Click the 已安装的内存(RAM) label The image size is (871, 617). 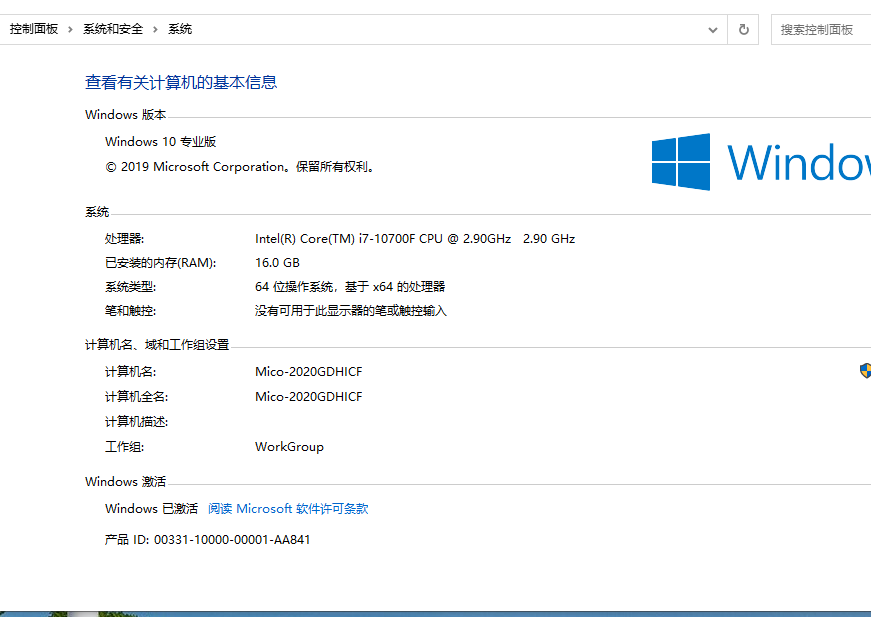coord(161,263)
